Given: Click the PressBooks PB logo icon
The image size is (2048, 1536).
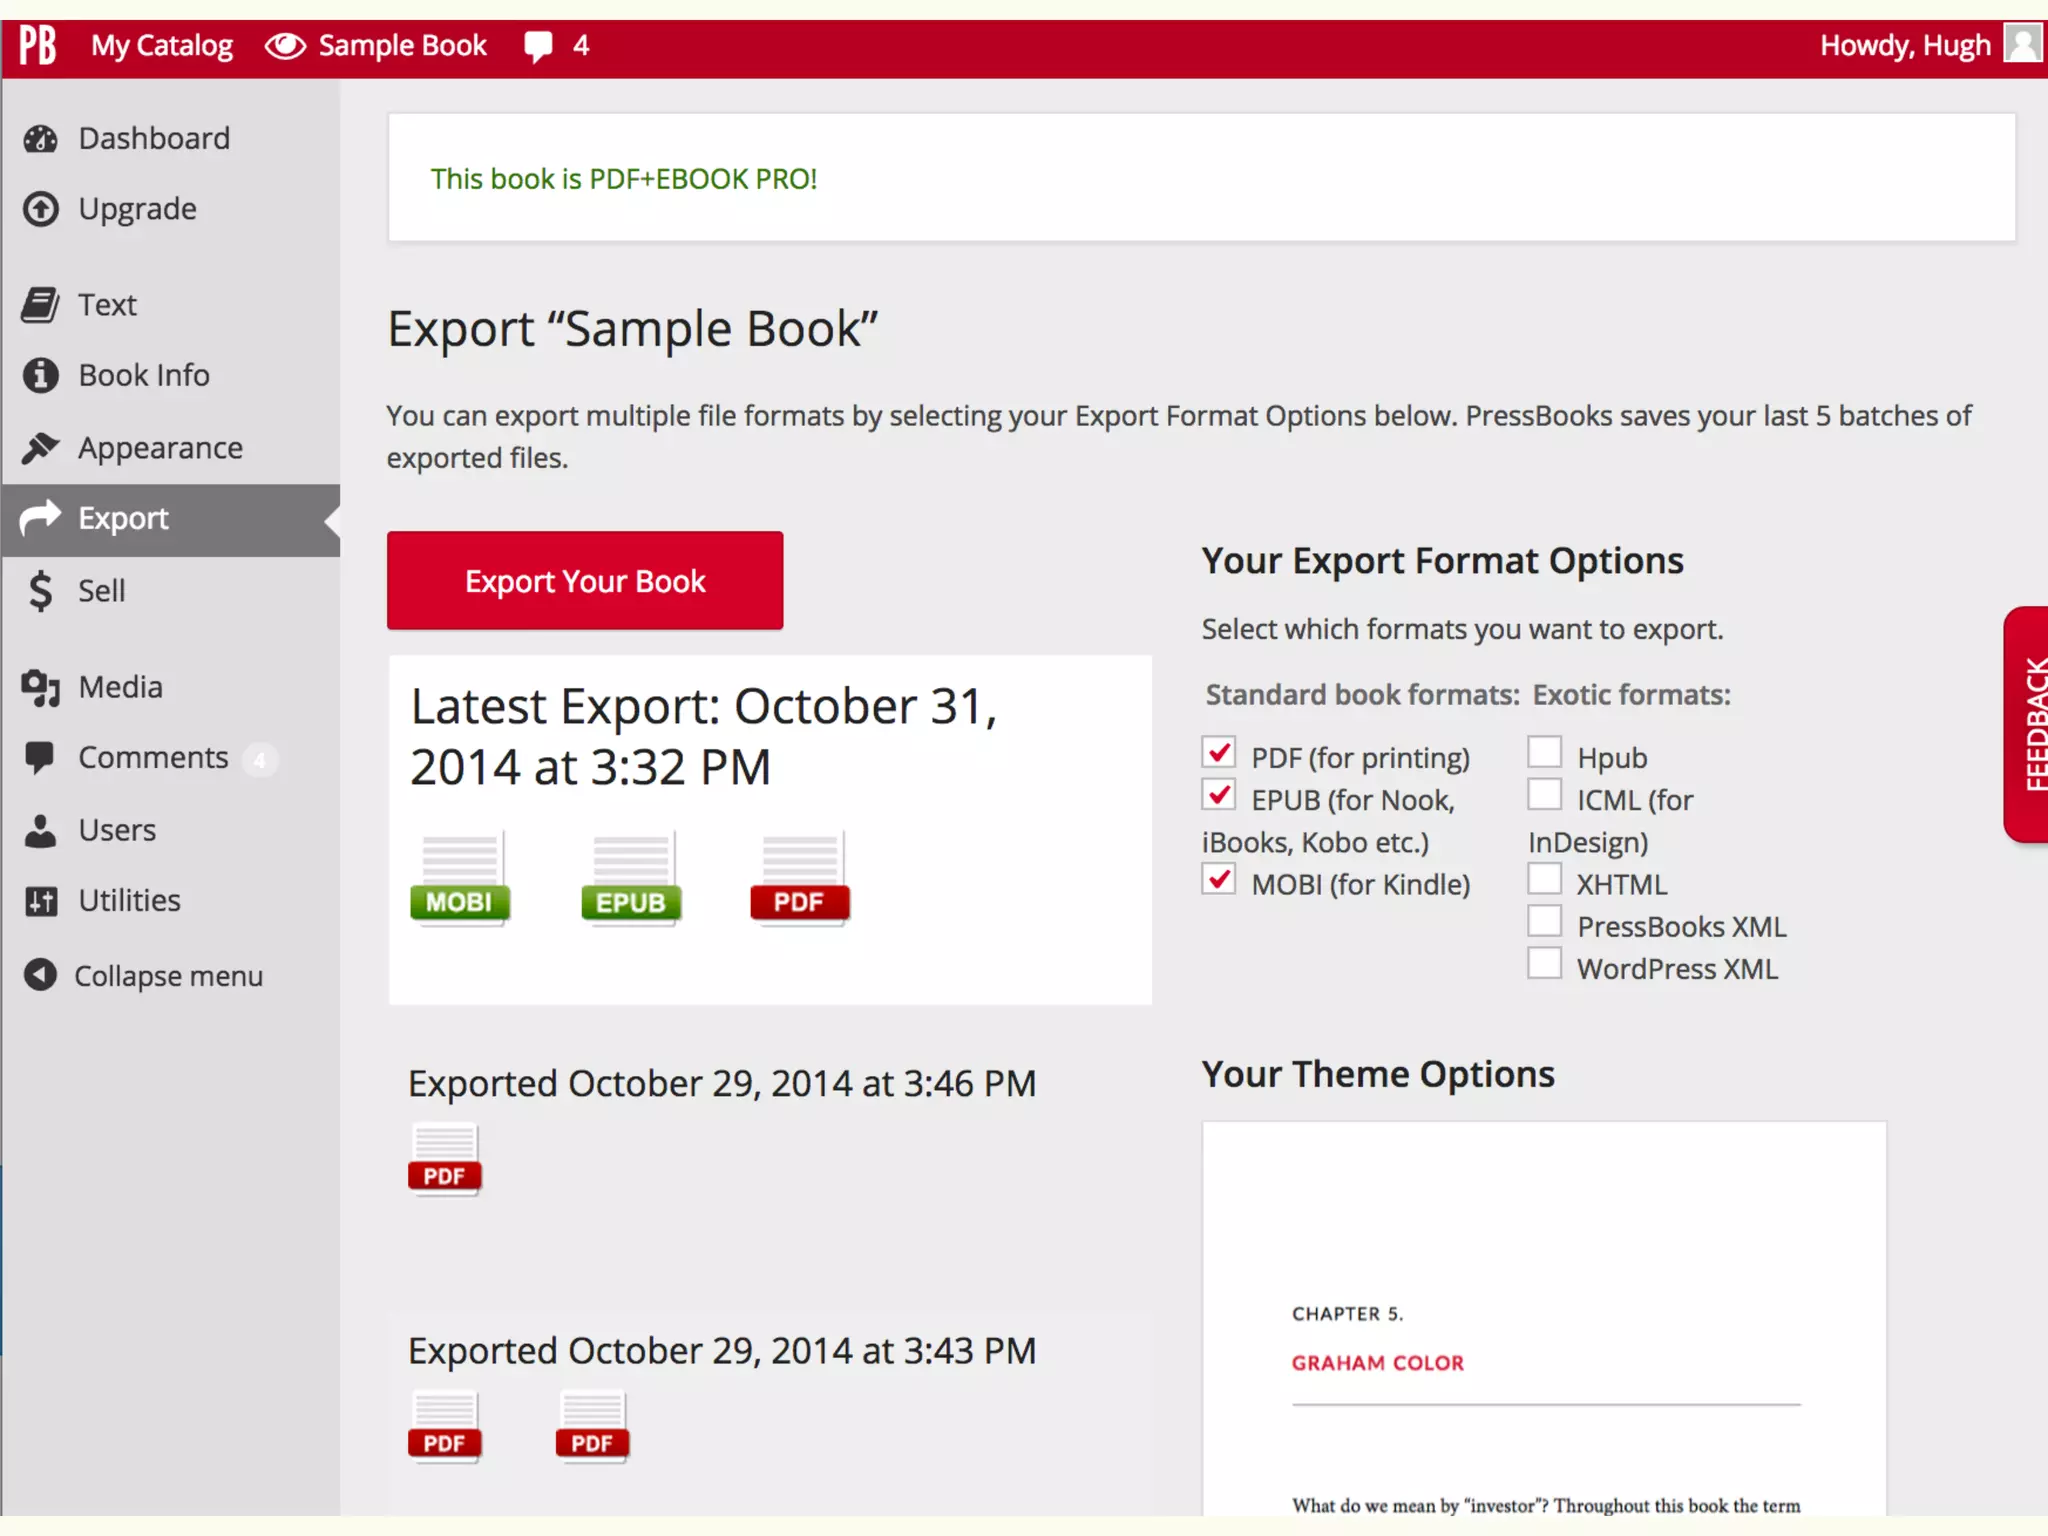Looking at the screenshot, I should tap(38, 45).
